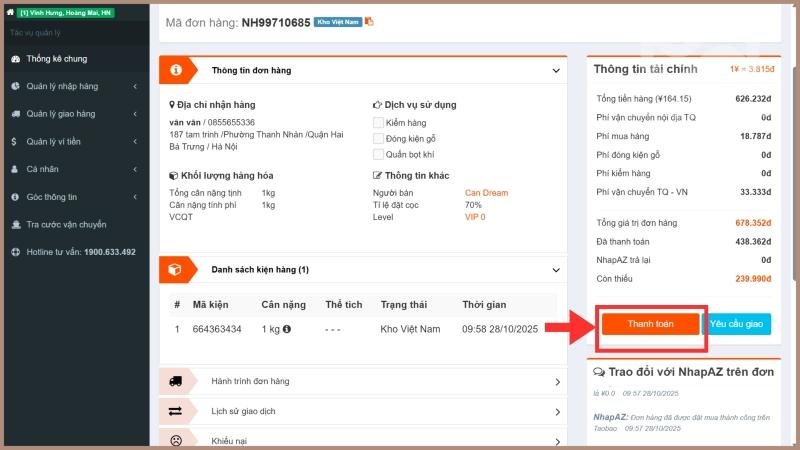Open Tra cước vận chuyển in sidebar
The image size is (800, 450).
pos(66,224)
